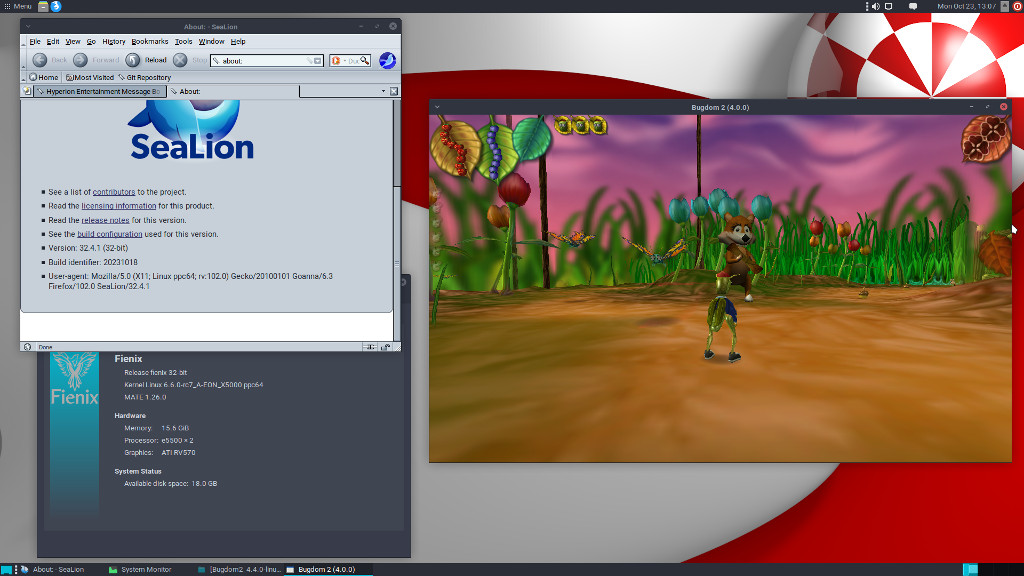This screenshot has width=1024, height=576.
Task: Collapse the bookmarks toolbar grippy
Action: pyautogui.click(x=24, y=77)
